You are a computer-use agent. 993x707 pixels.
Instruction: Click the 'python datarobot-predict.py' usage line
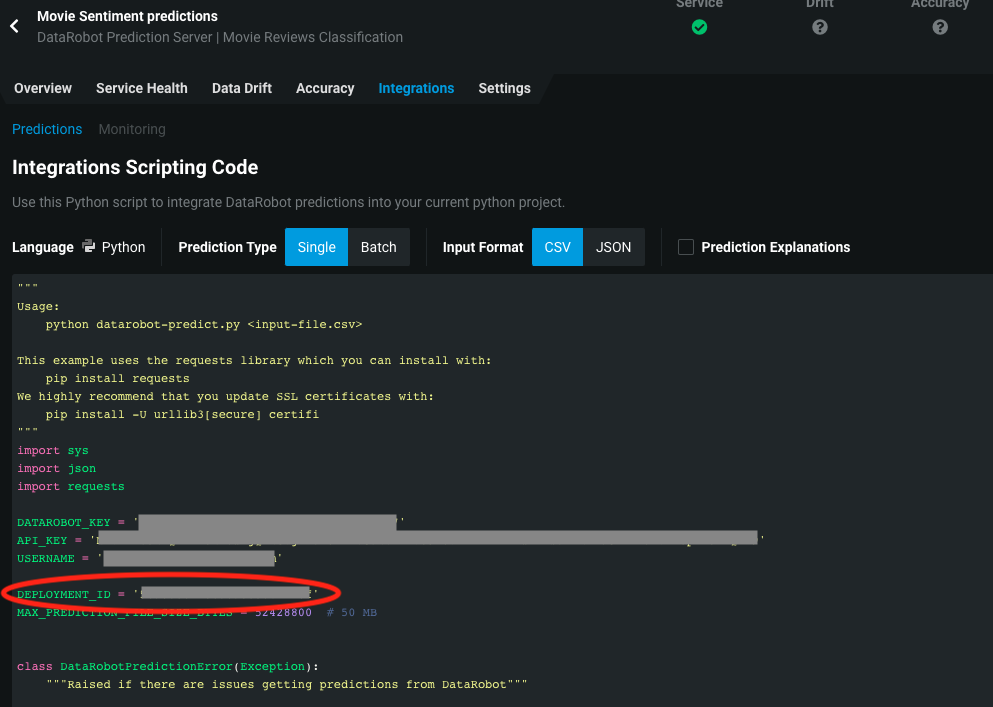pos(204,324)
